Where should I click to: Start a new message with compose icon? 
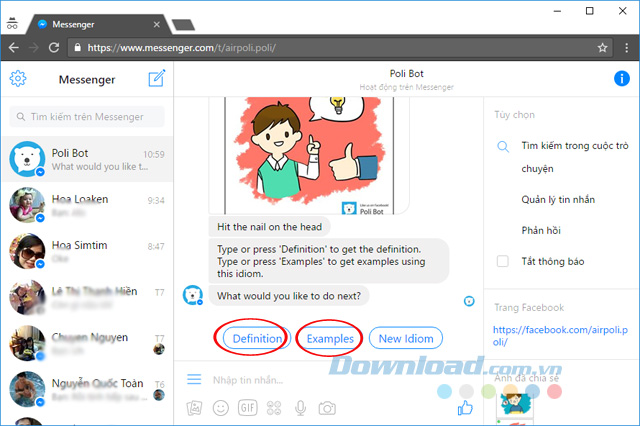(156, 80)
